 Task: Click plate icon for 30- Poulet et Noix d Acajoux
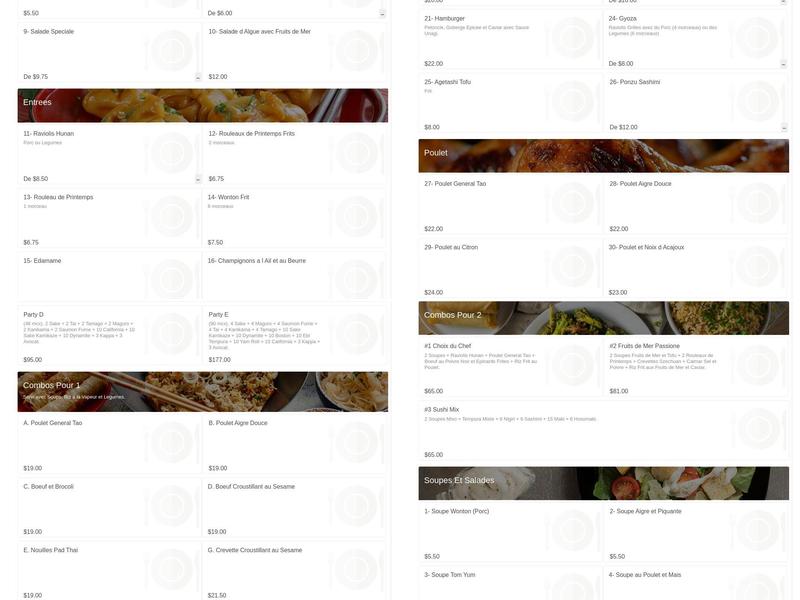coord(758,266)
